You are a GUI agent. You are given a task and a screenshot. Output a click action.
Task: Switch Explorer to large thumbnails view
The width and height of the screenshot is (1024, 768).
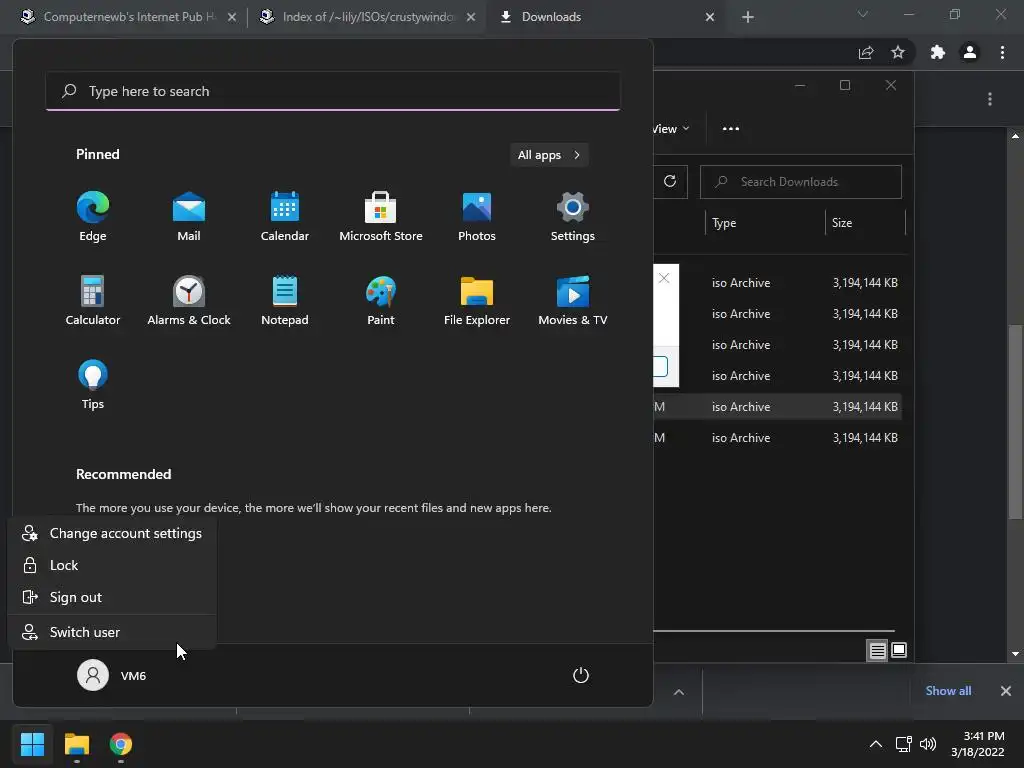click(x=899, y=650)
